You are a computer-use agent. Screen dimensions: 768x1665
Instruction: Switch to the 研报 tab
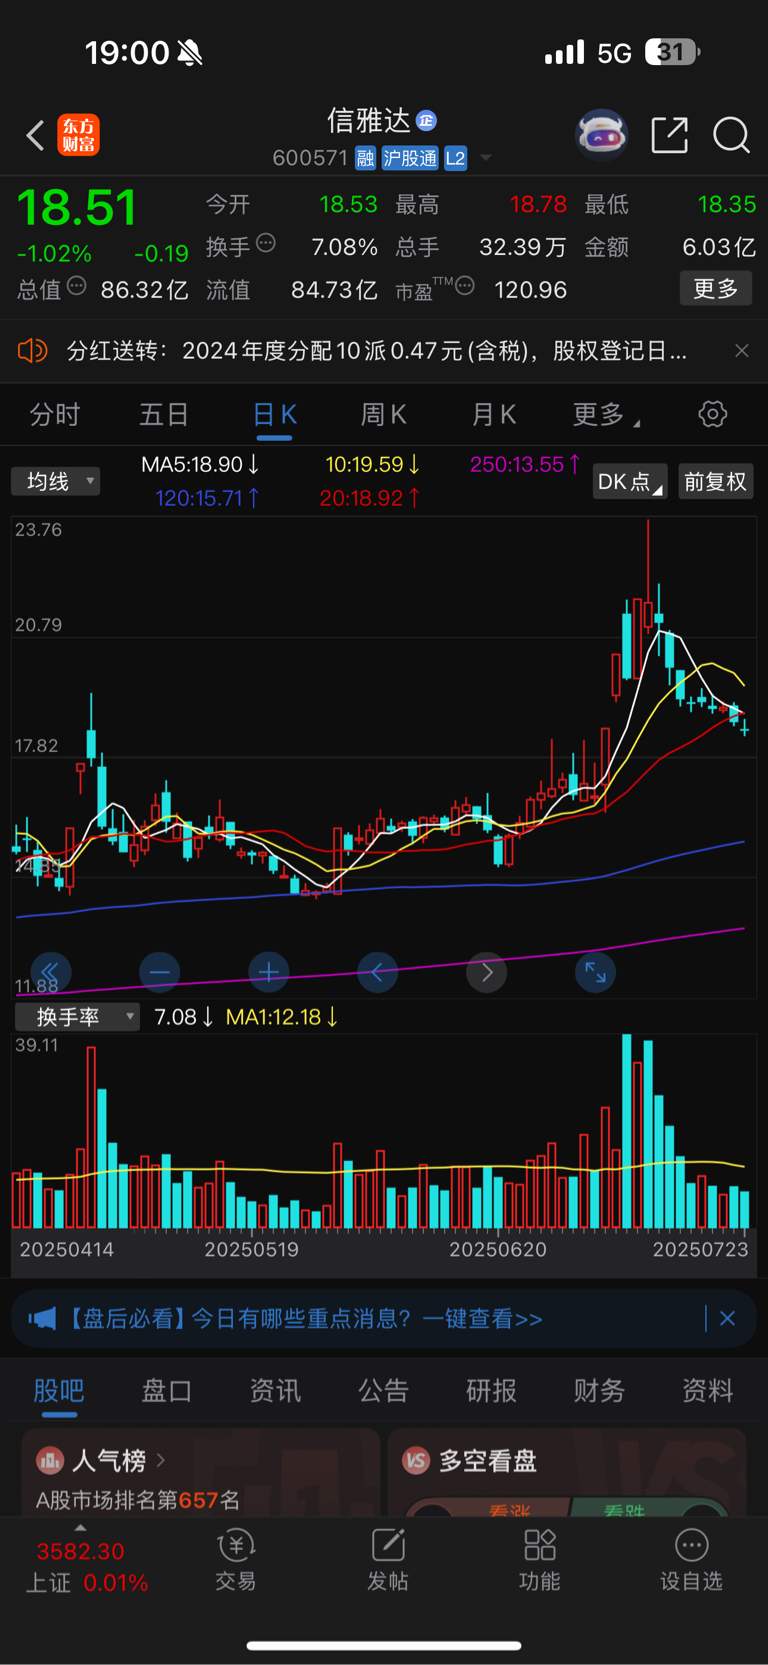point(491,1391)
